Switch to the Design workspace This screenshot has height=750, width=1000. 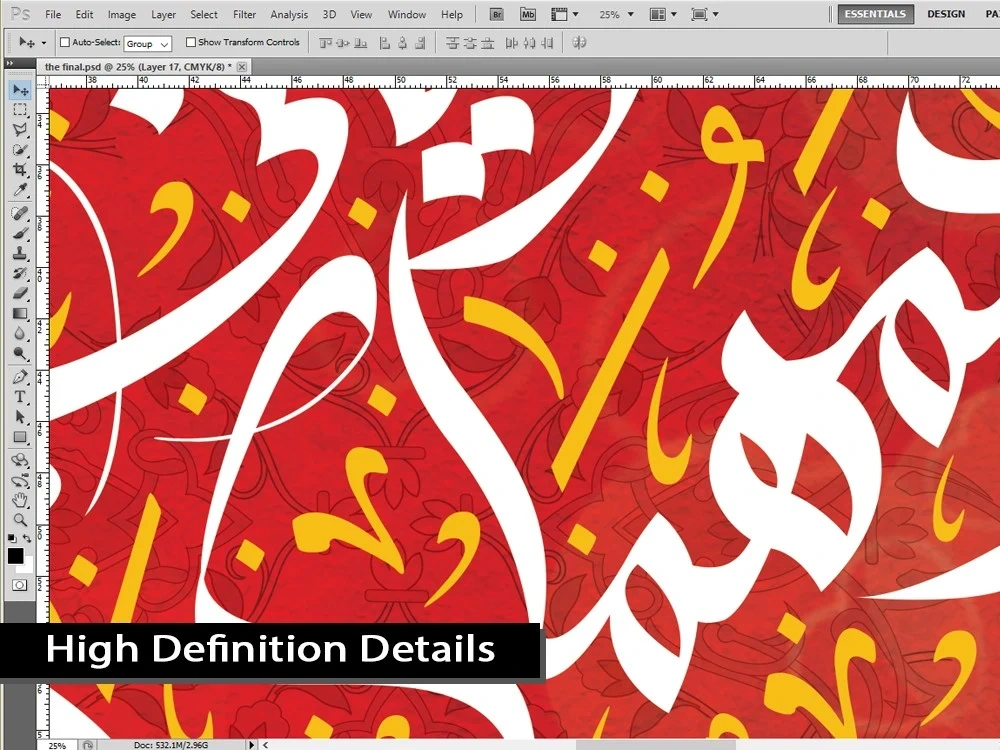click(946, 14)
